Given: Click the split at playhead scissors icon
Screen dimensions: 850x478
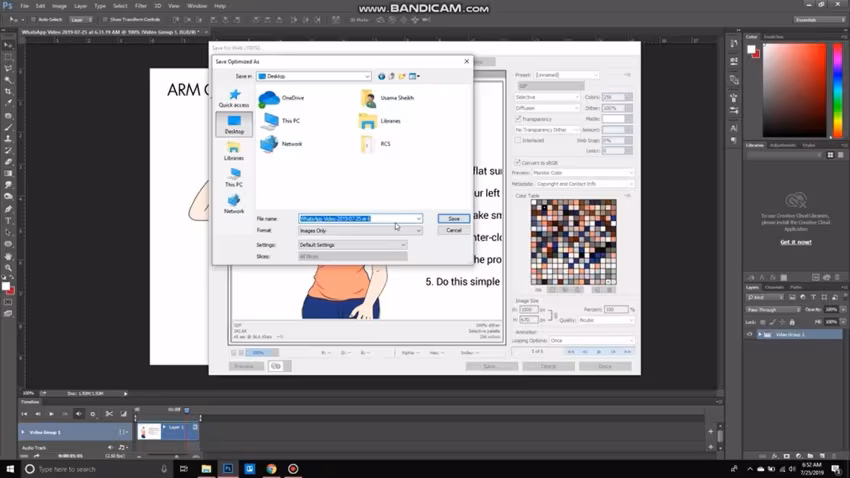Looking at the screenshot, I should [109, 414].
